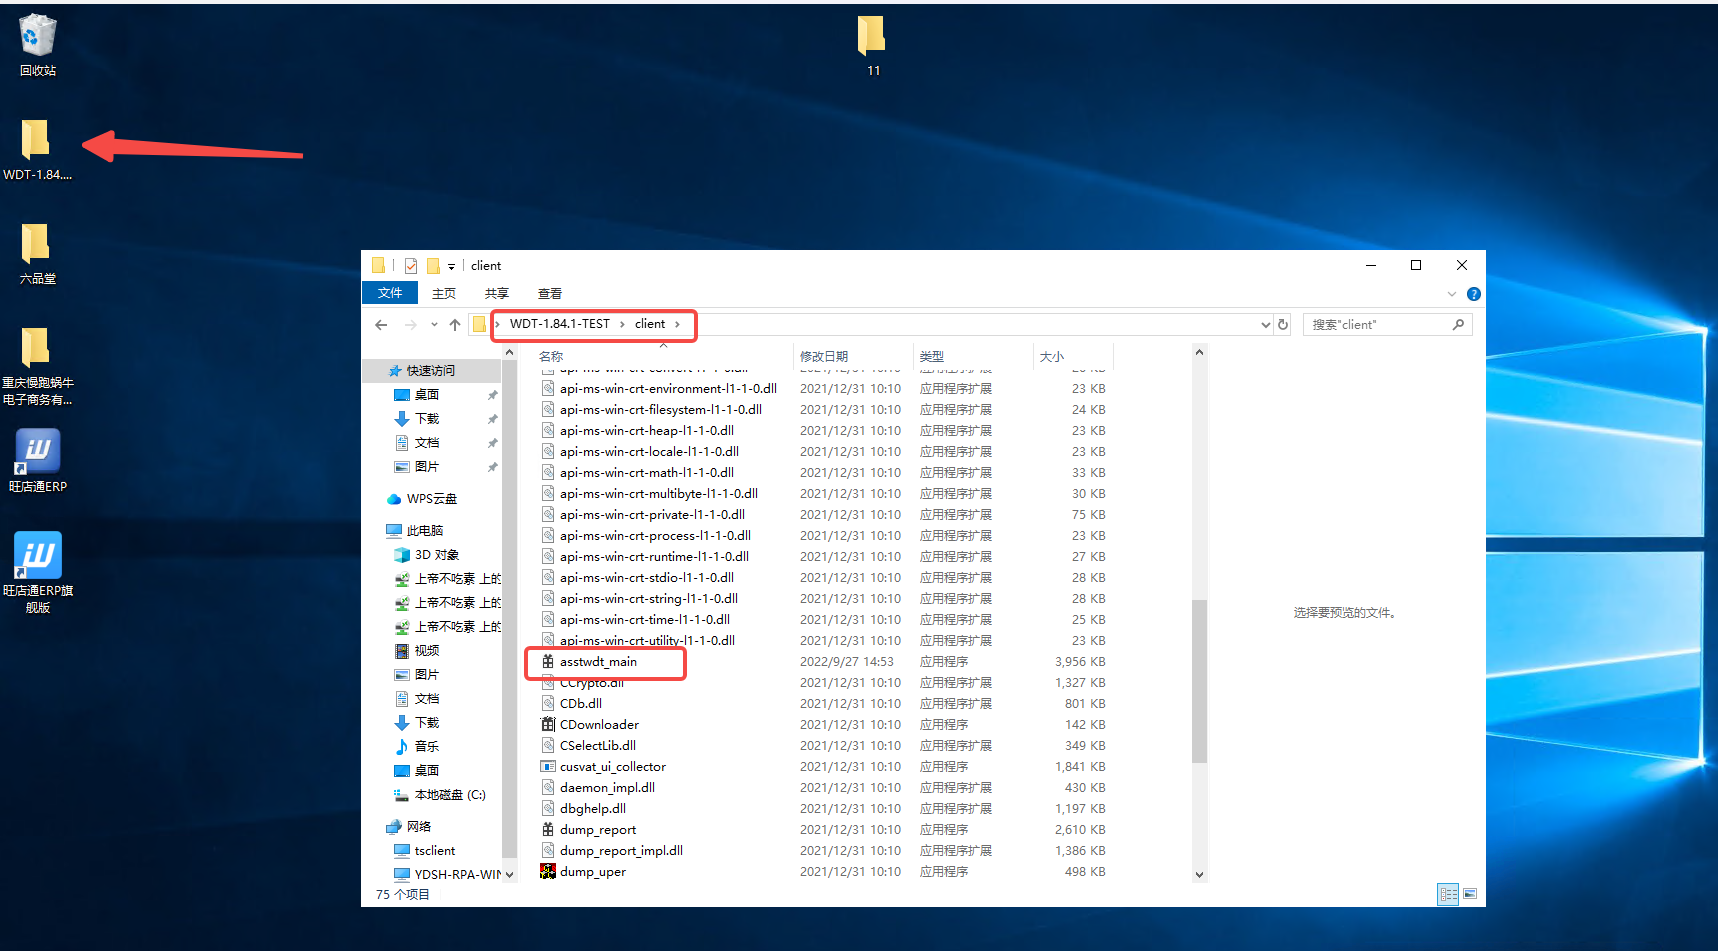The image size is (1718, 951).
Task: Select pinned 桌面 under quick access
Action: pyautogui.click(x=427, y=395)
